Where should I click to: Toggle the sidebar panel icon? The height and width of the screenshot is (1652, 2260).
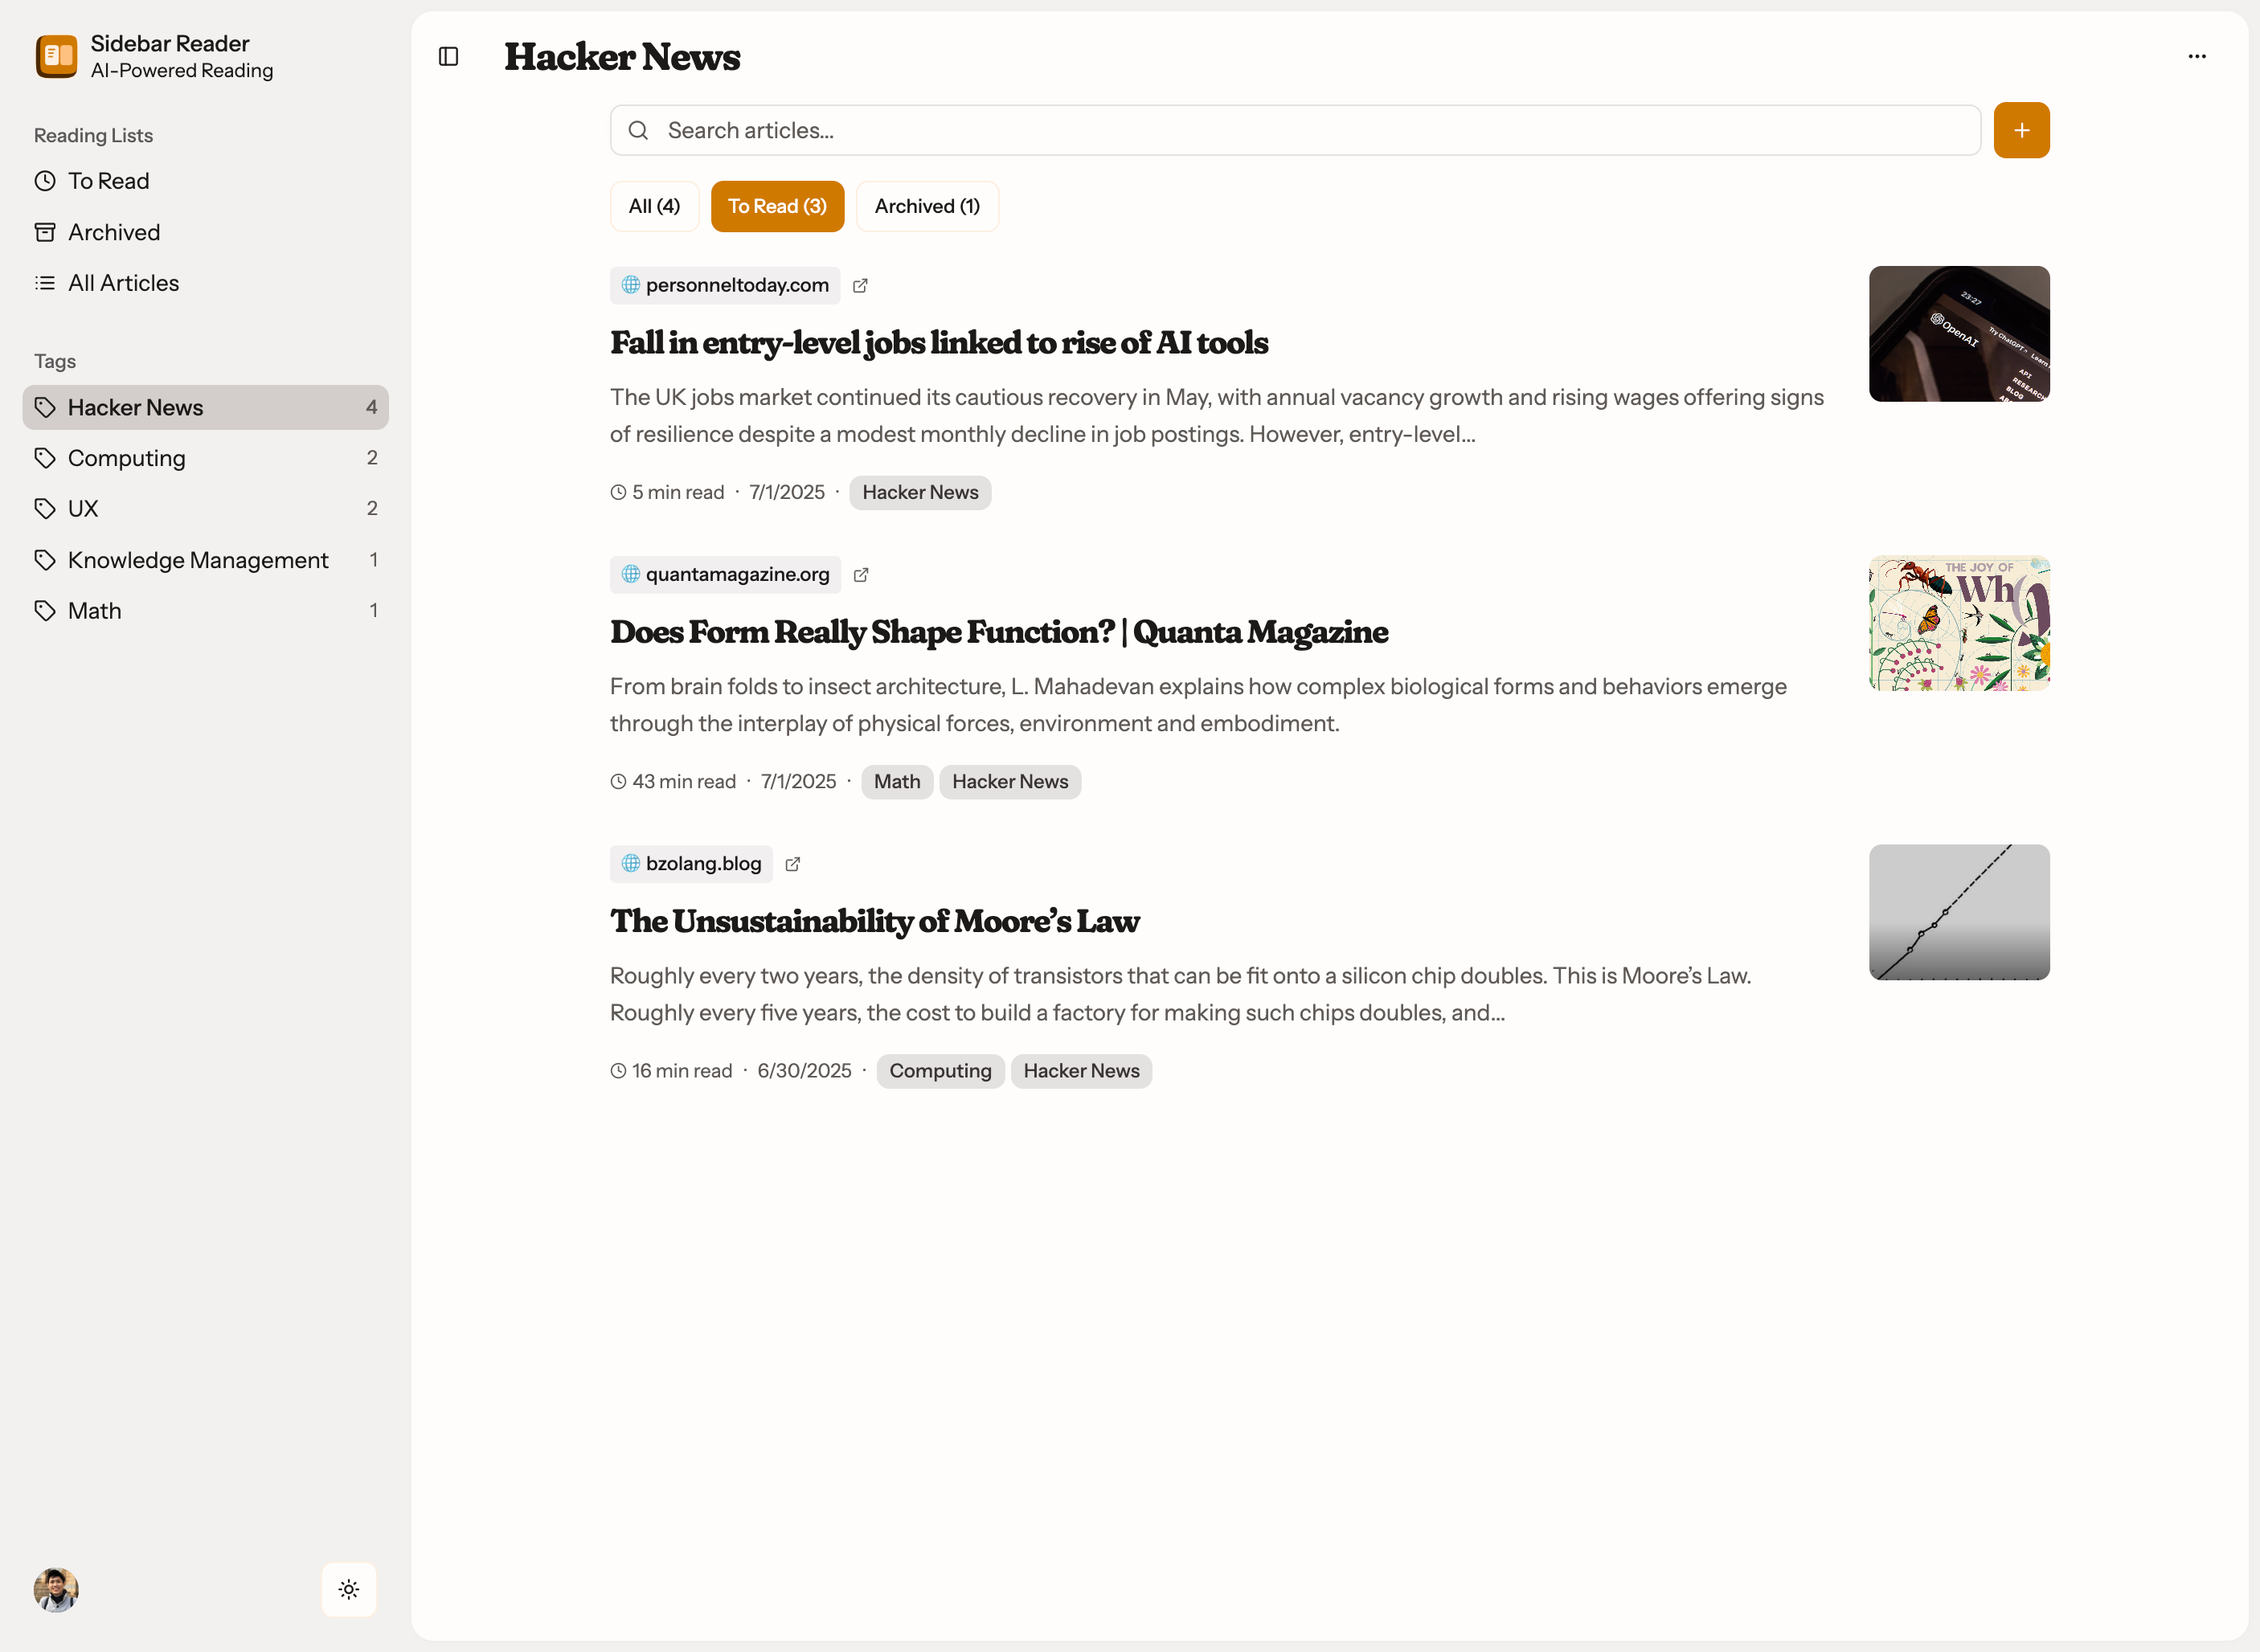pos(448,57)
